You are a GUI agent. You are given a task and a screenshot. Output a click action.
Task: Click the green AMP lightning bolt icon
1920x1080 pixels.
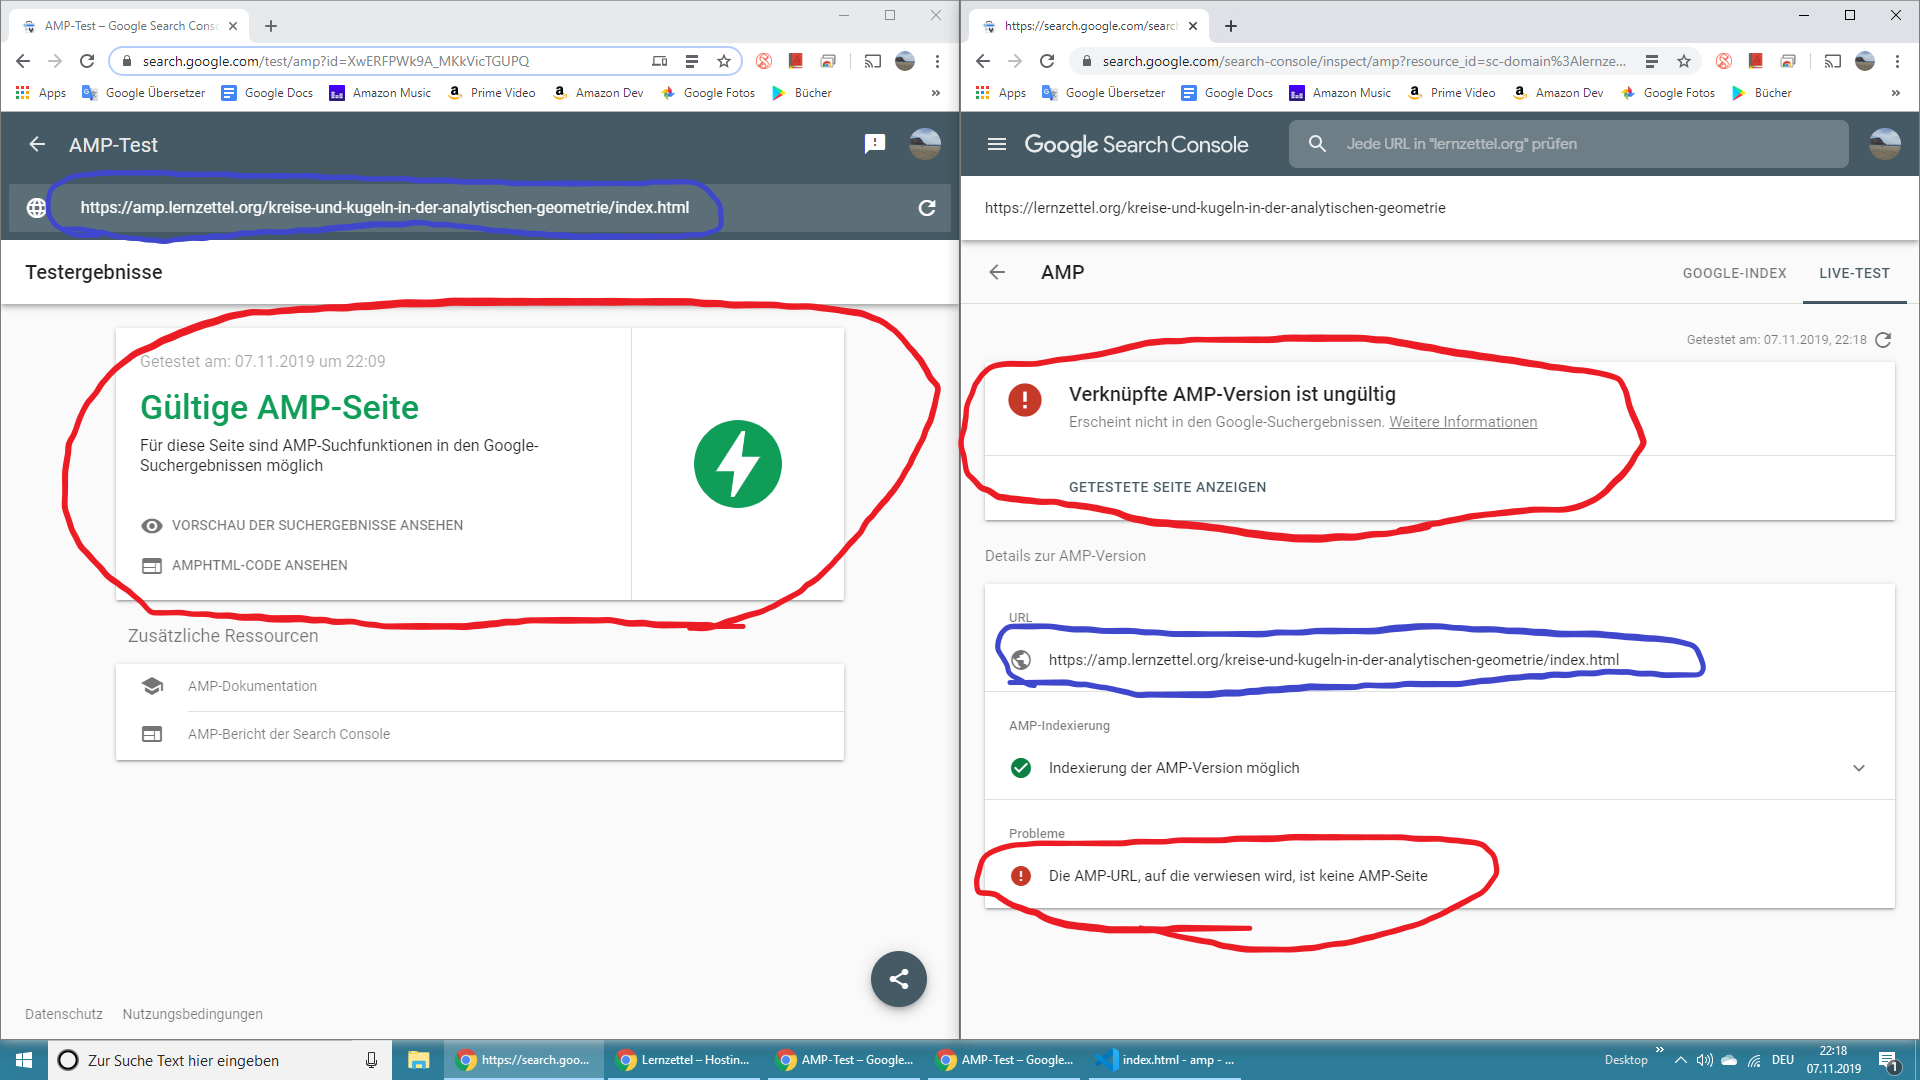(x=737, y=464)
